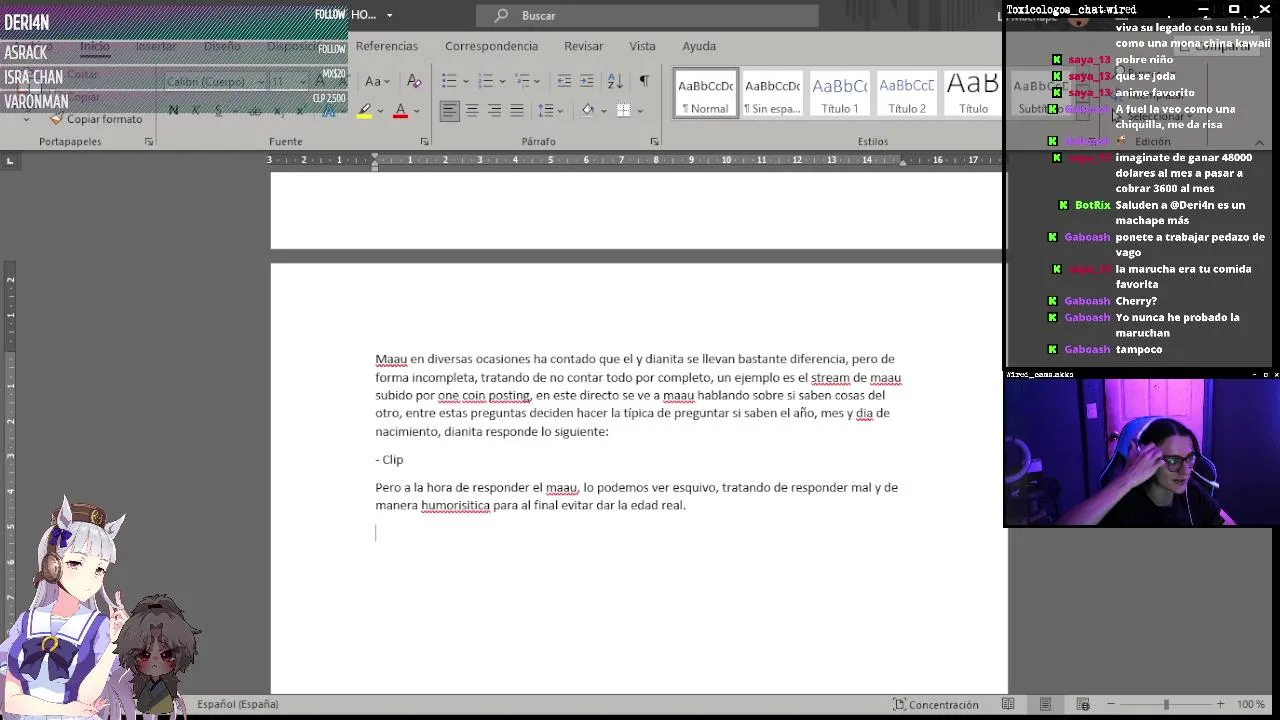Open the Referencias ribbon tab
Image resolution: width=1280 pixels, height=720 pixels.
pyautogui.click(x=387, y=46)
